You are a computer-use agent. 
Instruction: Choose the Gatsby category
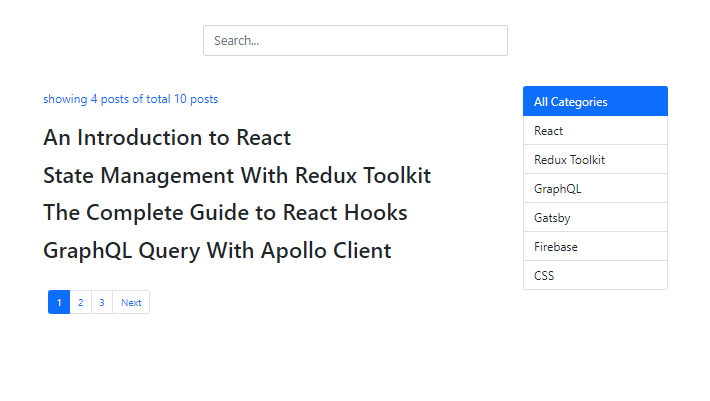tap(595, 217)
